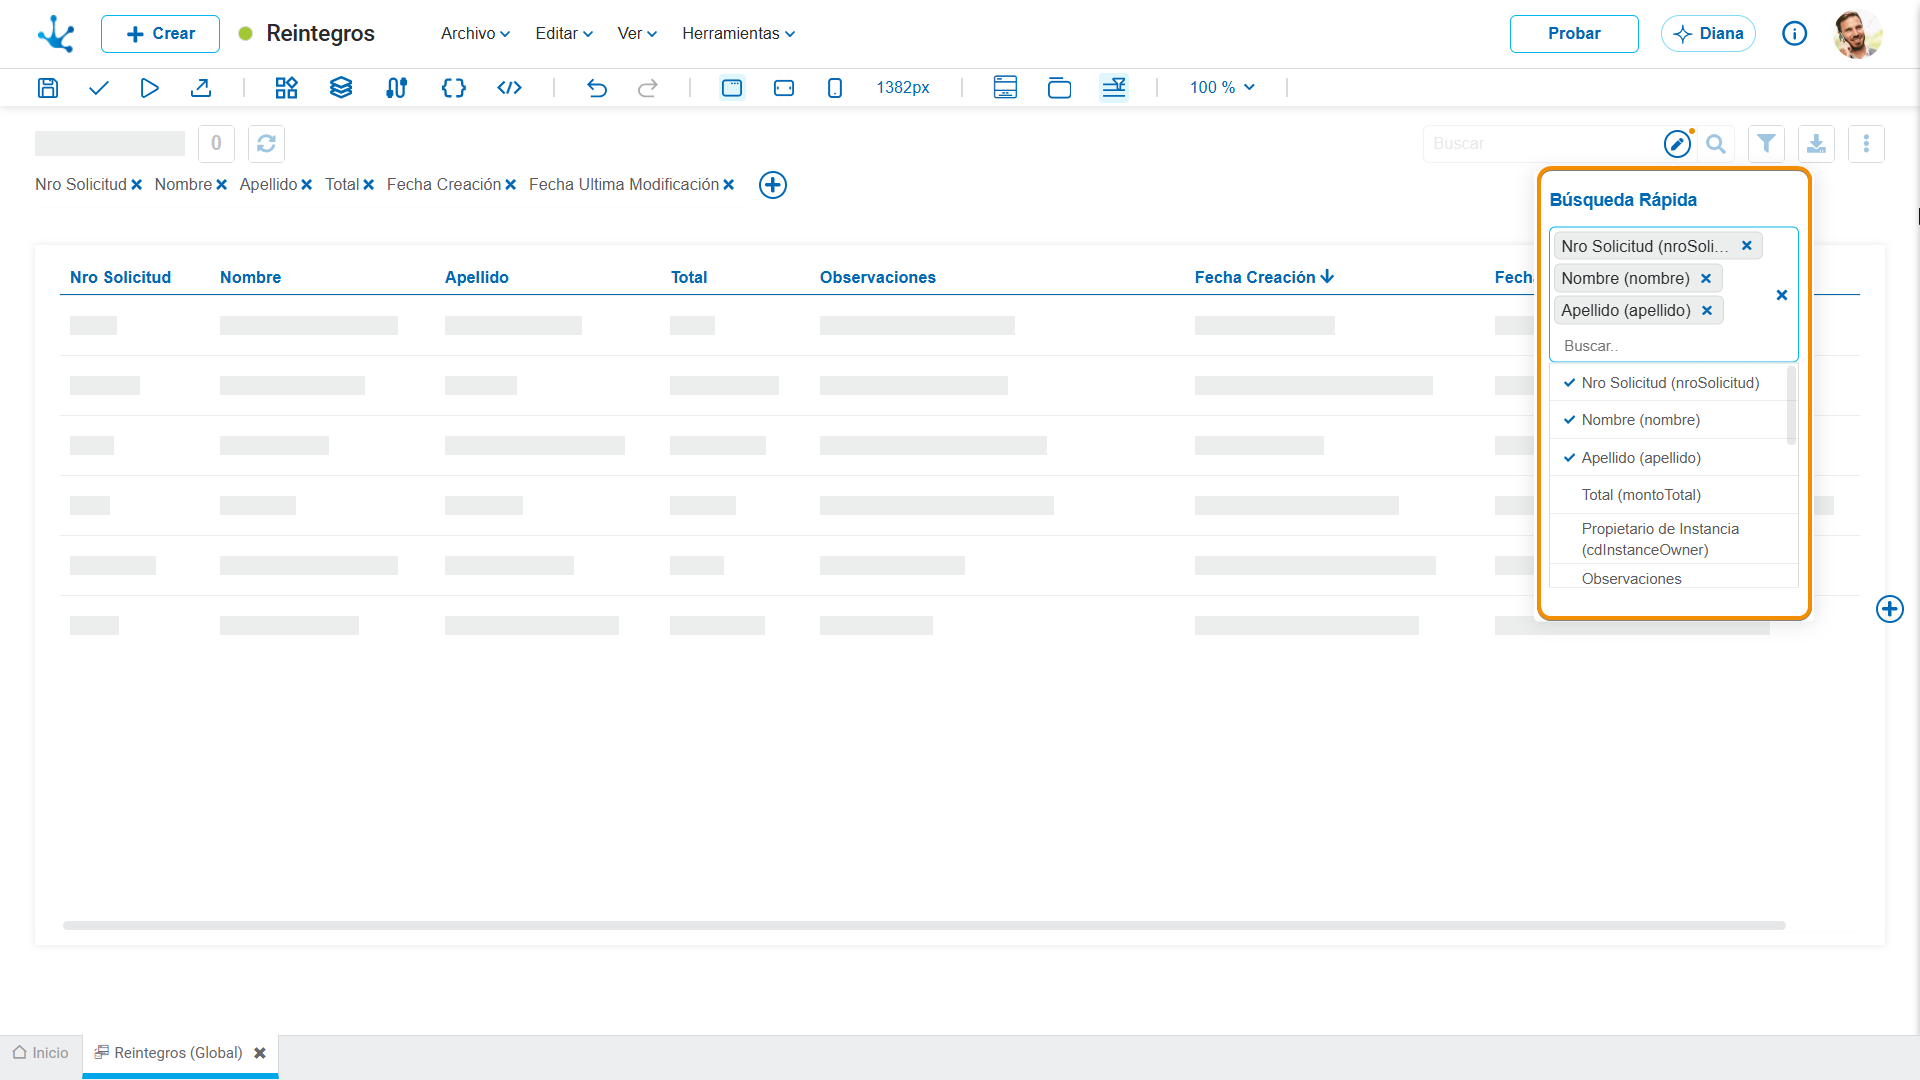
Task: Open the curly braces code icon
Action: tap(454, 88)
